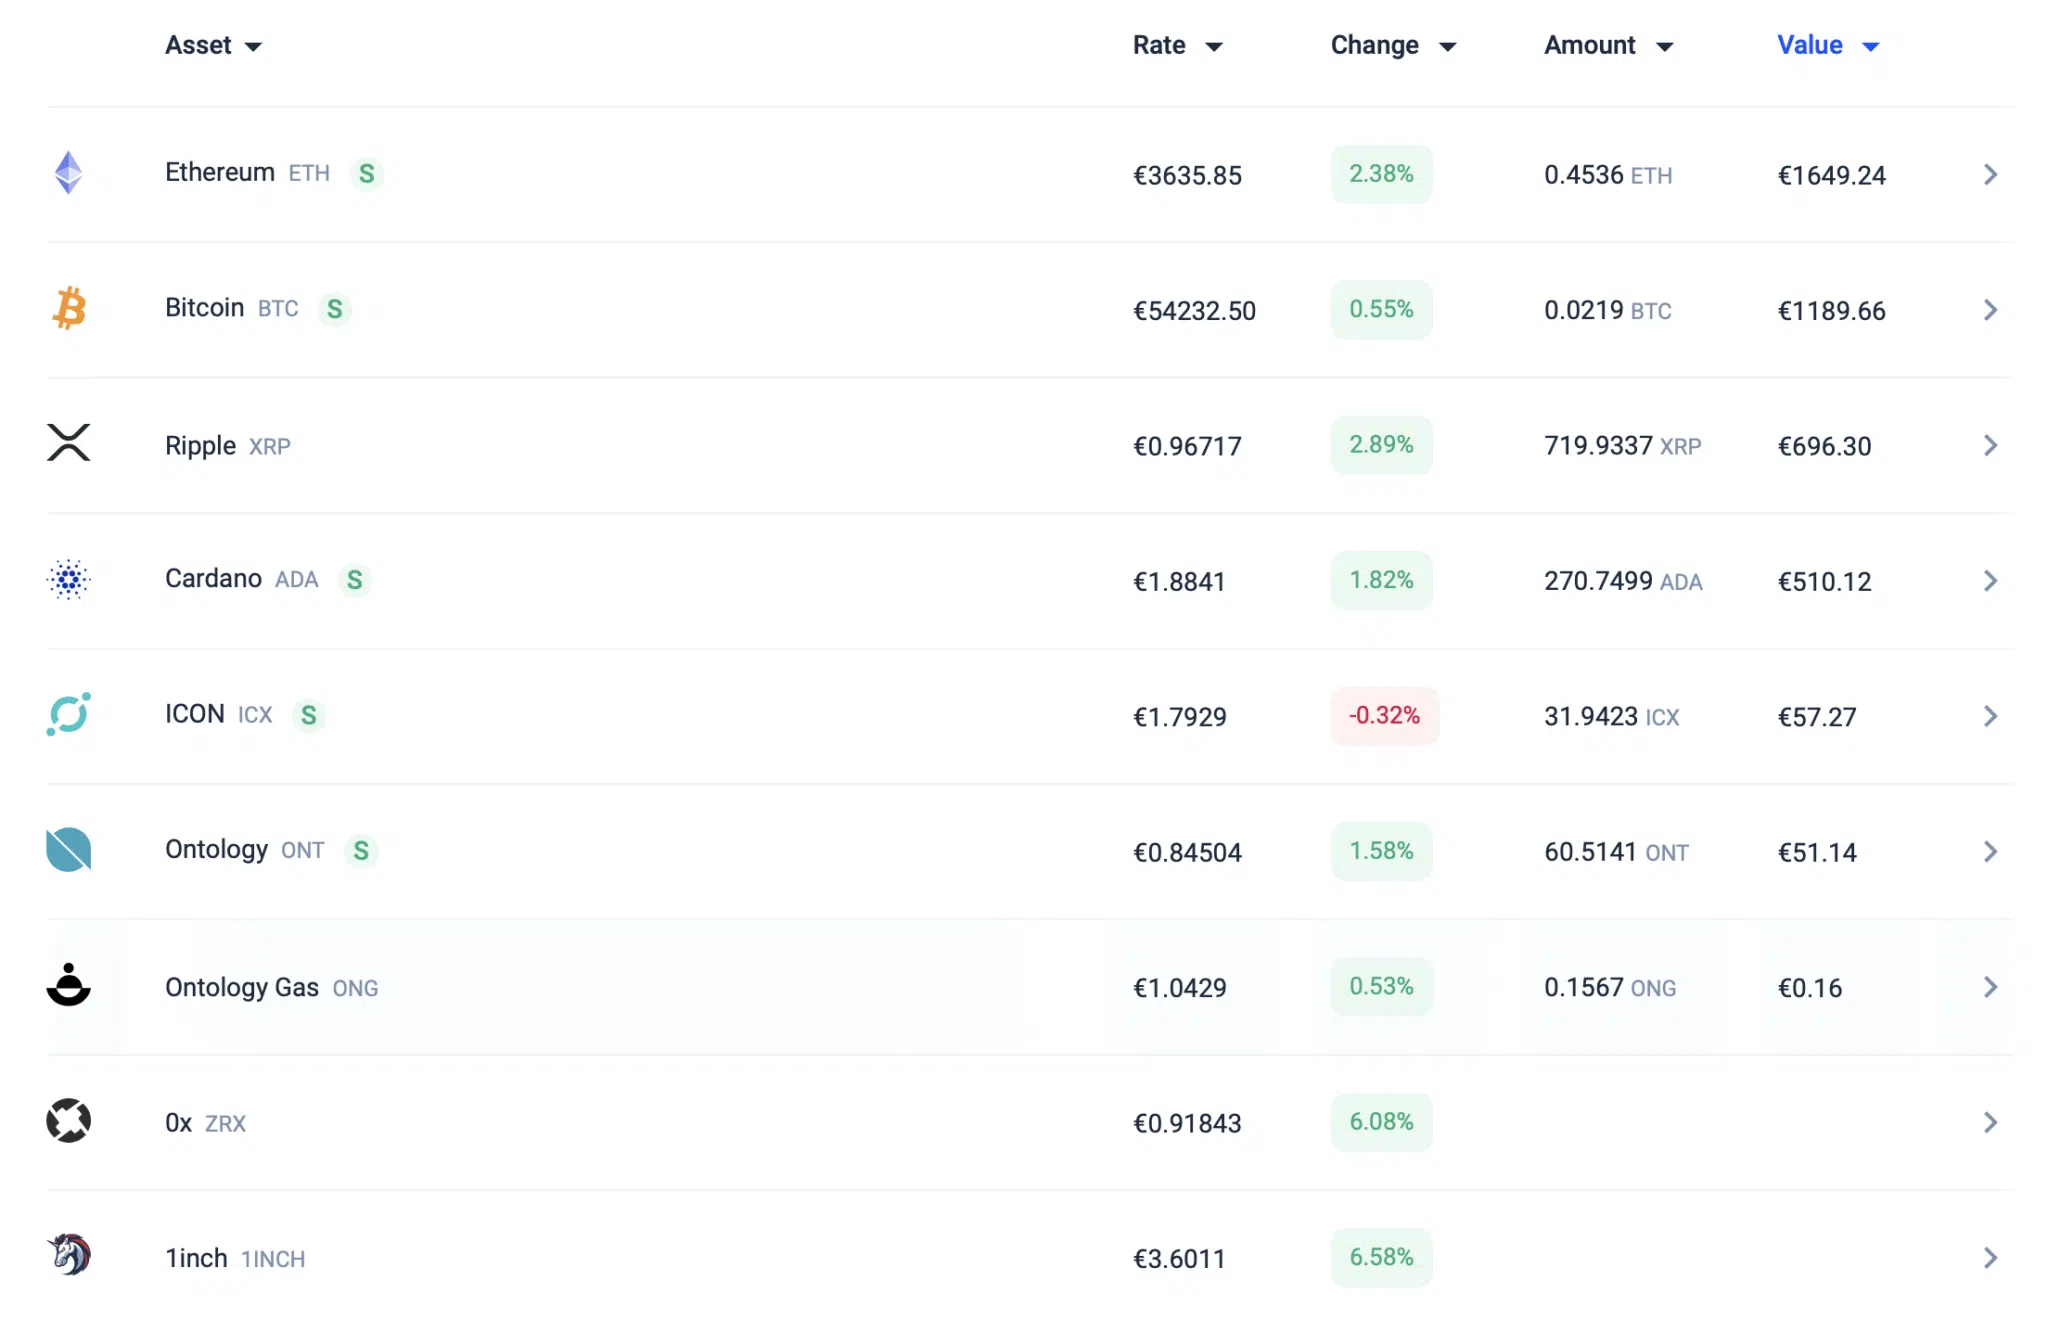Click the 1inch rate €3.6011
The width and height of the screenshot is (2048, 1319).
tap(1179, 1259)
